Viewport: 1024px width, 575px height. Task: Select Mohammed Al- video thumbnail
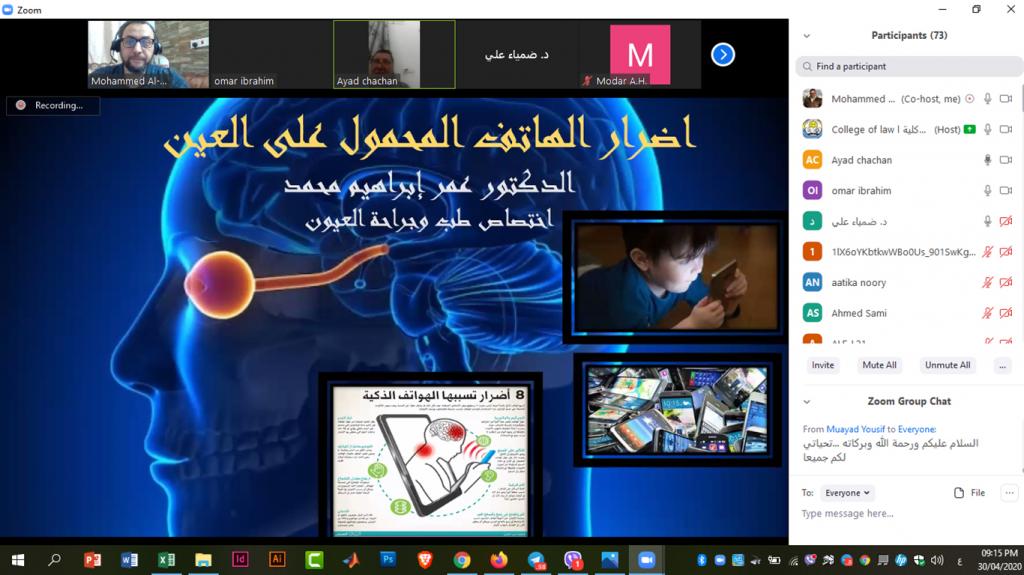148,54
